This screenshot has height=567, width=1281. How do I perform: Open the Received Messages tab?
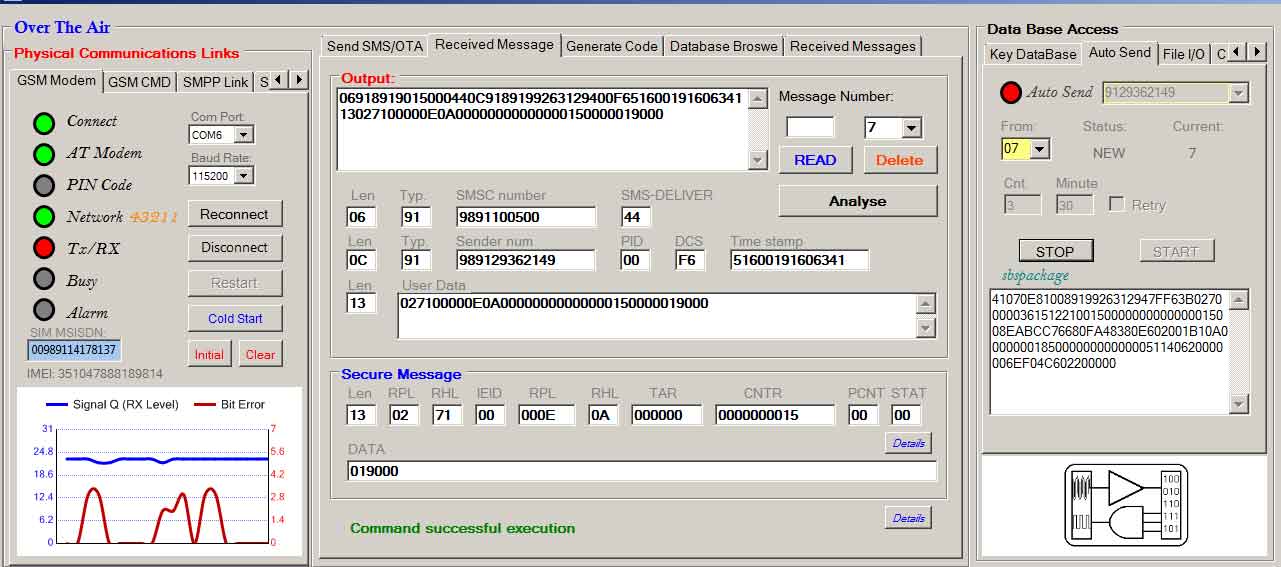(x=853, y=46)
